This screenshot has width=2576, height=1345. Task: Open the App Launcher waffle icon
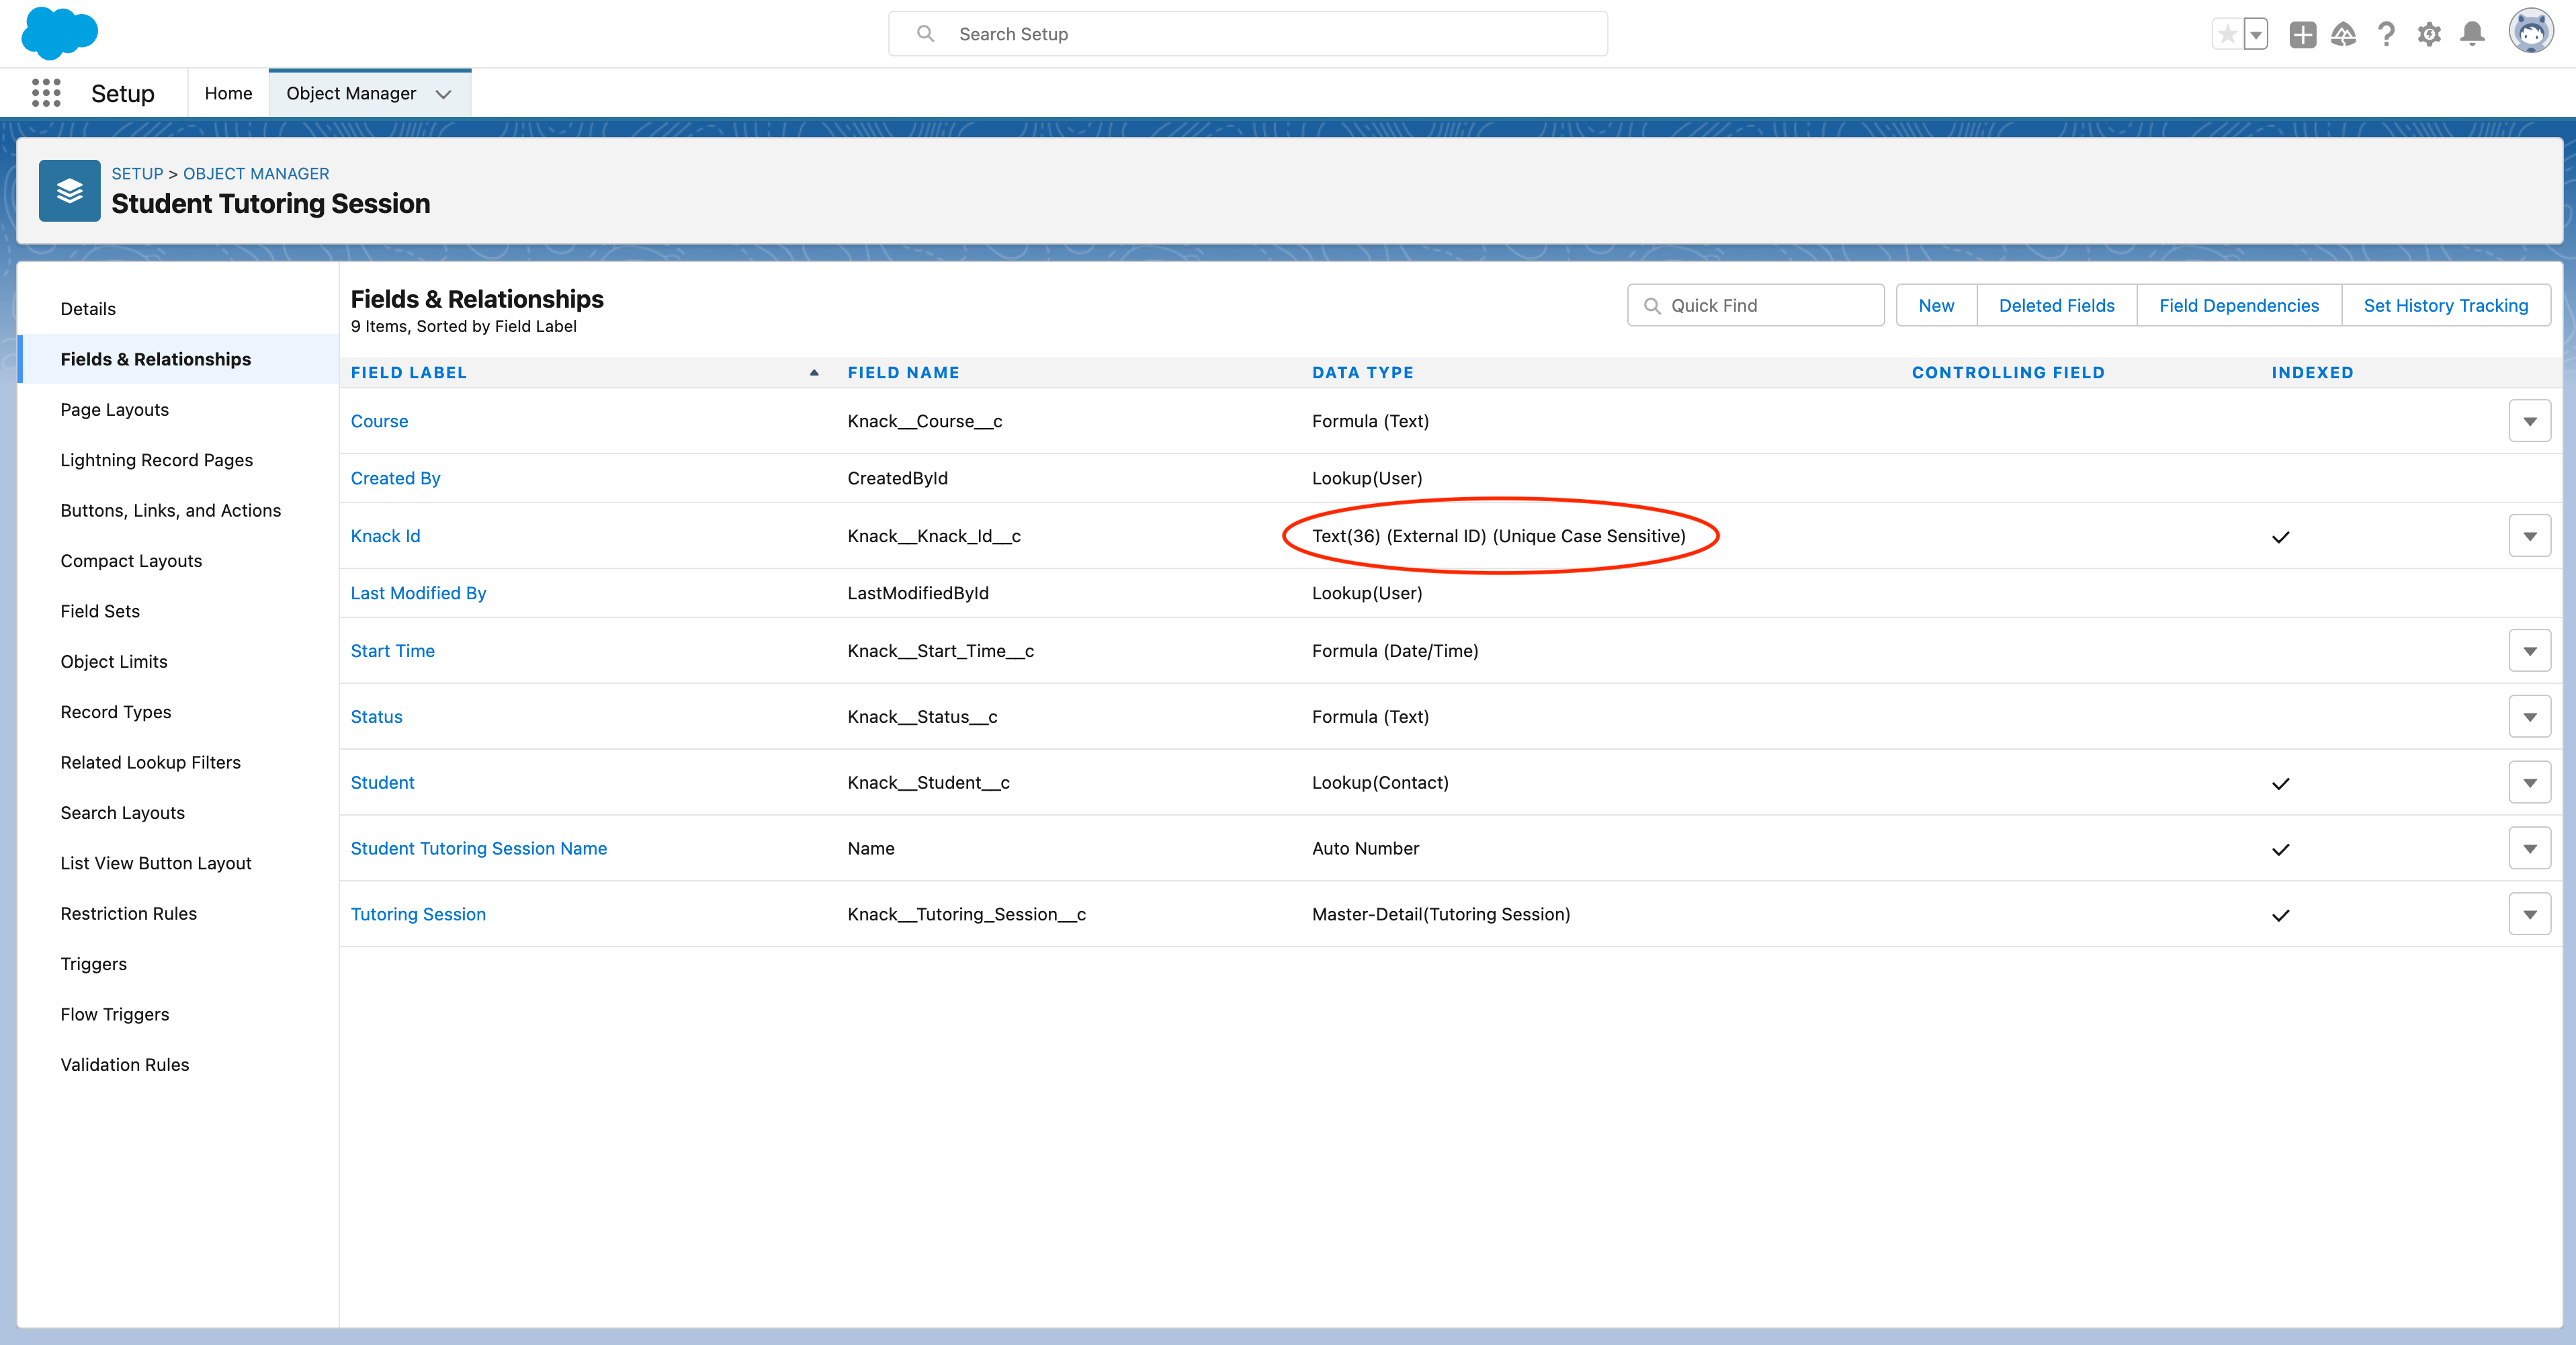45,93
